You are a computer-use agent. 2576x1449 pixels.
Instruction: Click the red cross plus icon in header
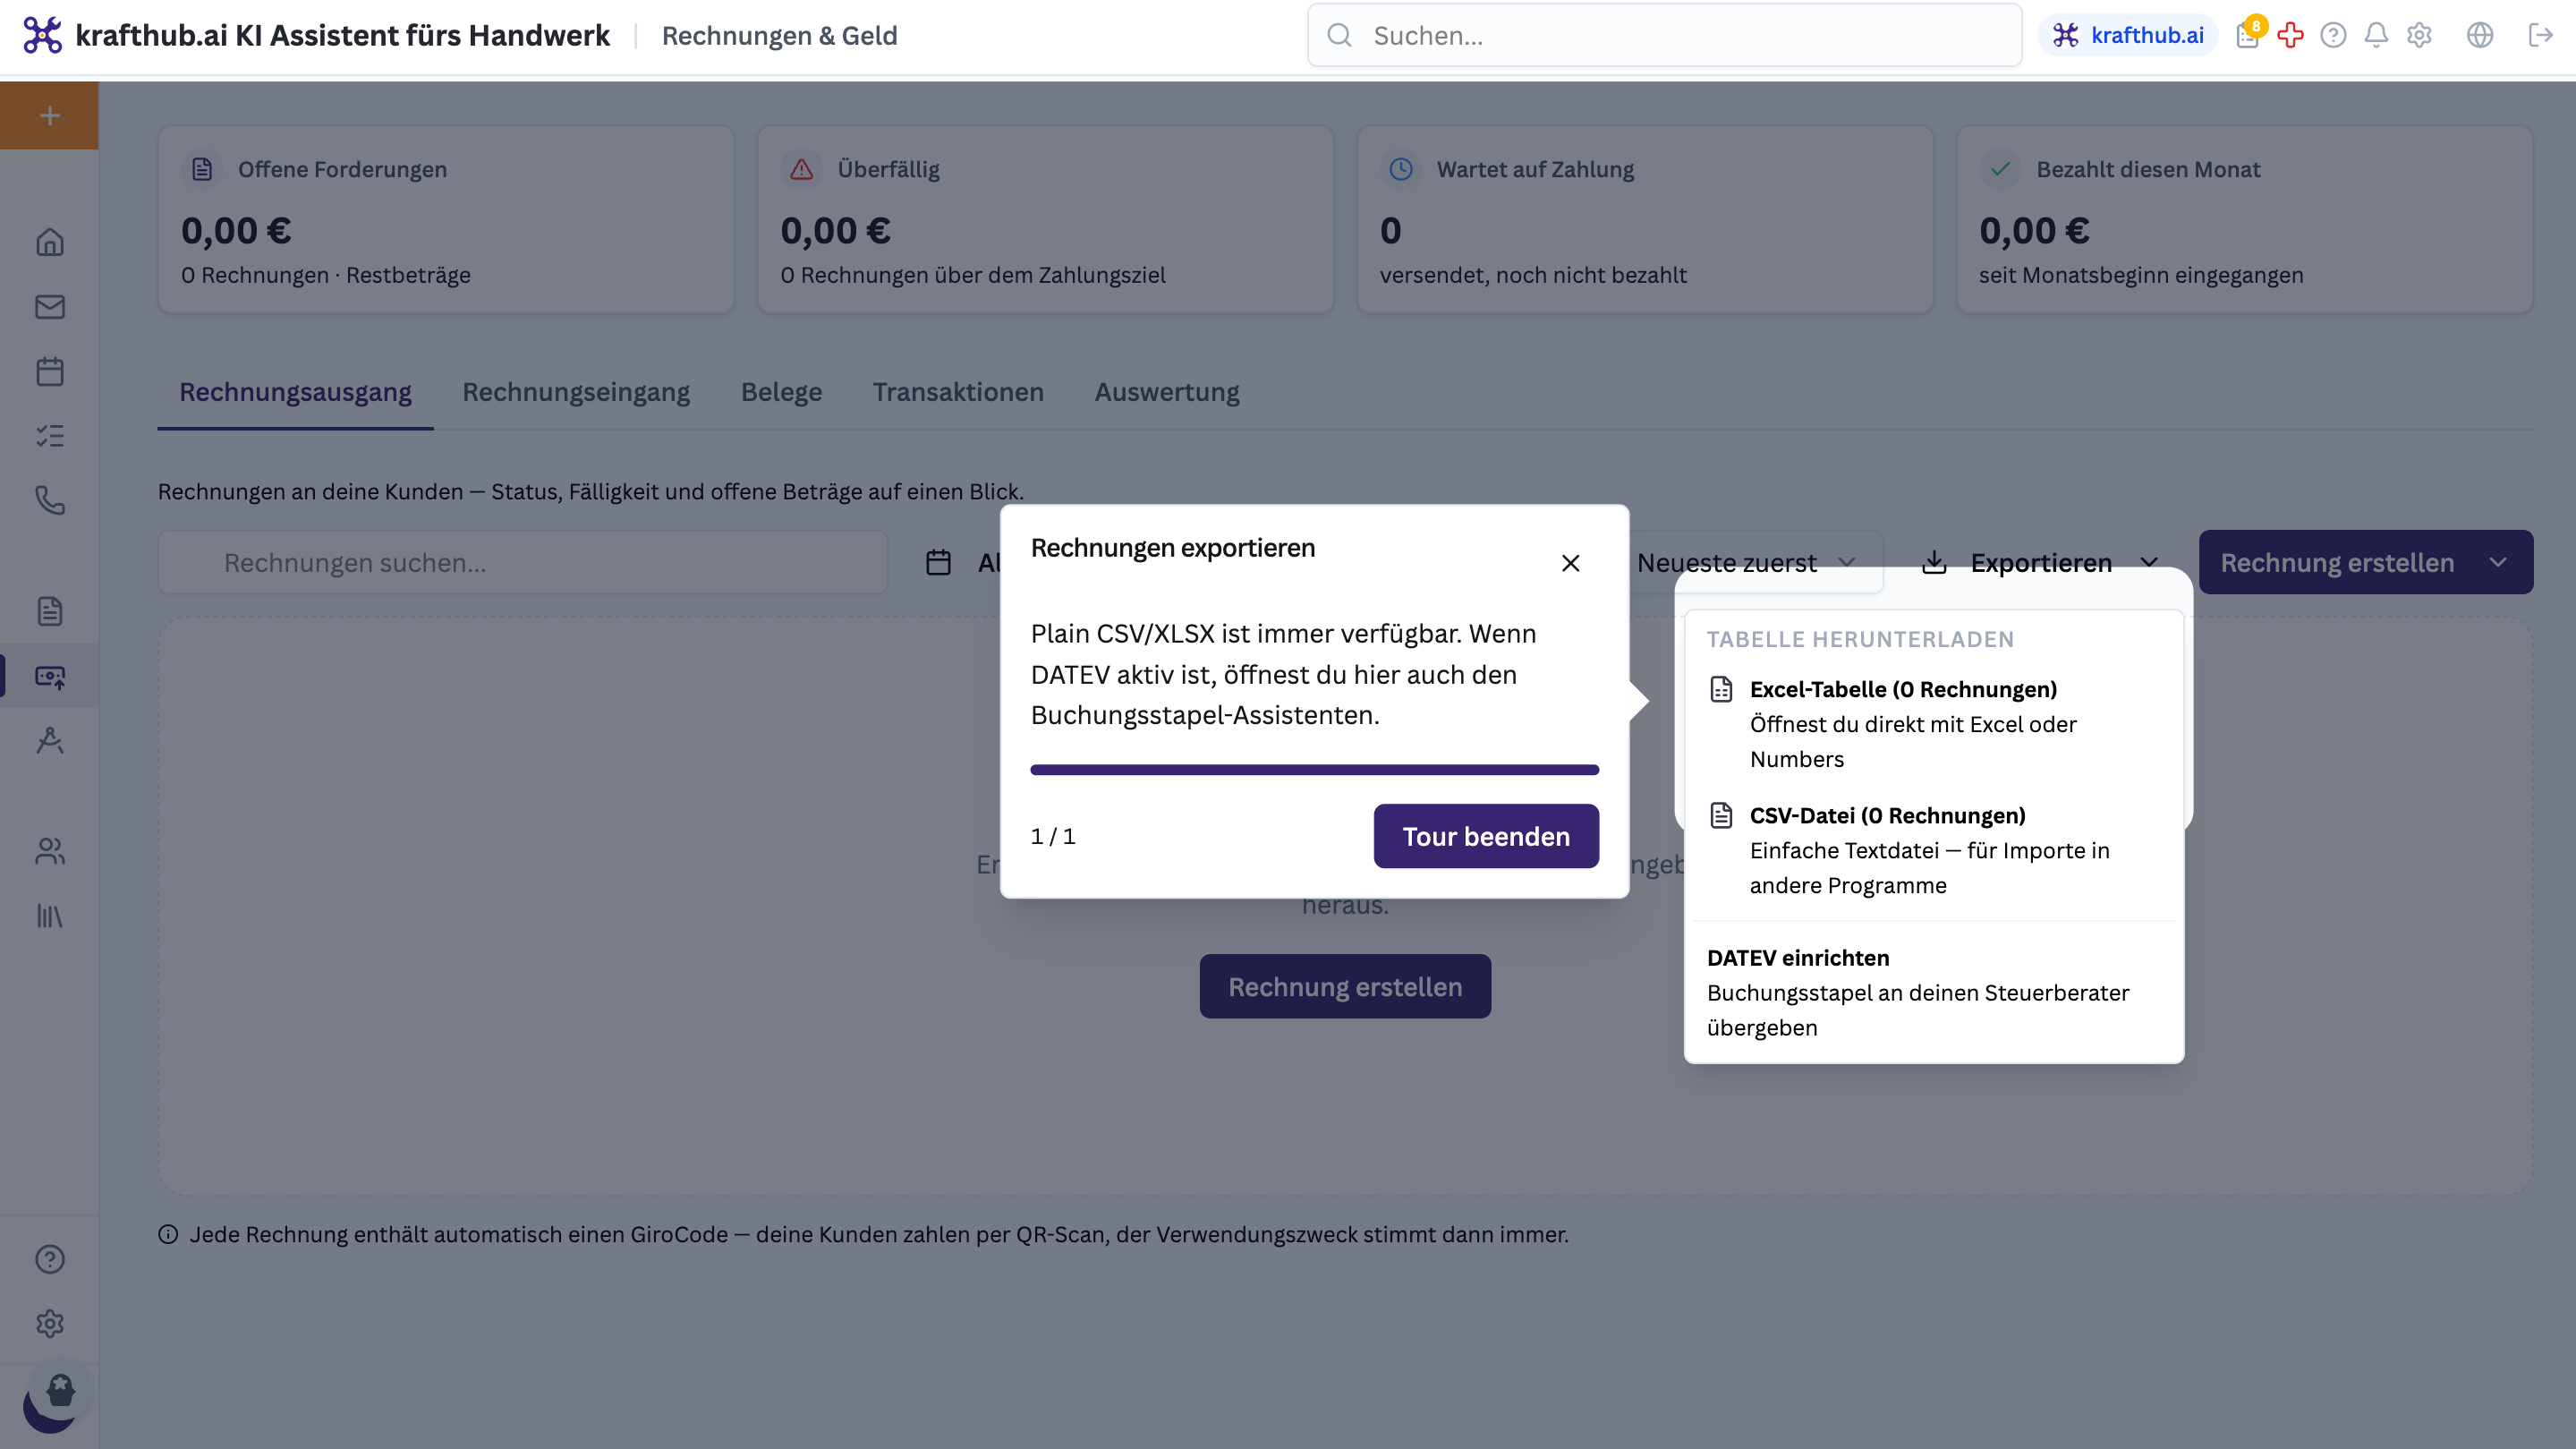[2290, 35]
